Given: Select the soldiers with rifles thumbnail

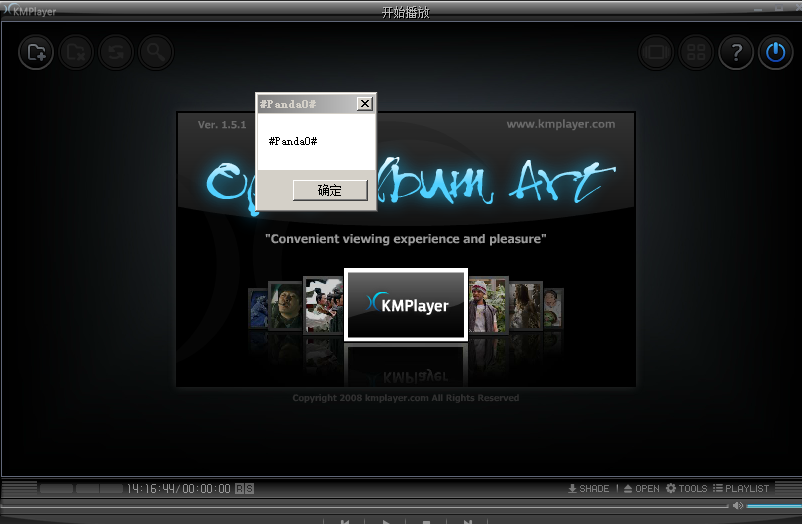Looking at the screenshot, I should click(x=323, y=305).
